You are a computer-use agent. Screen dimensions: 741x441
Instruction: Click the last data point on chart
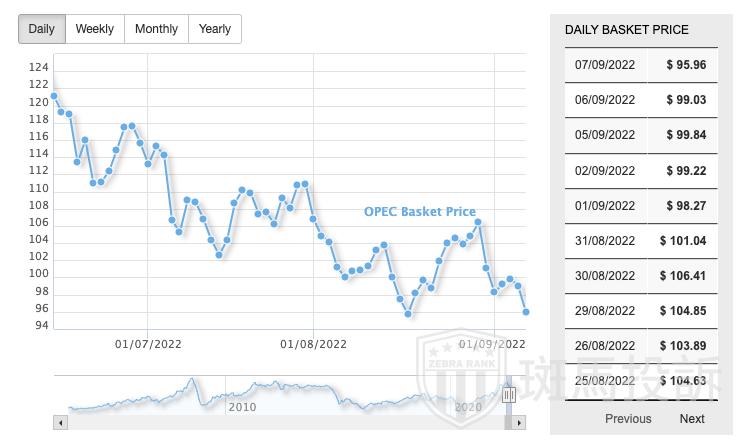click(x=526, y=312)
